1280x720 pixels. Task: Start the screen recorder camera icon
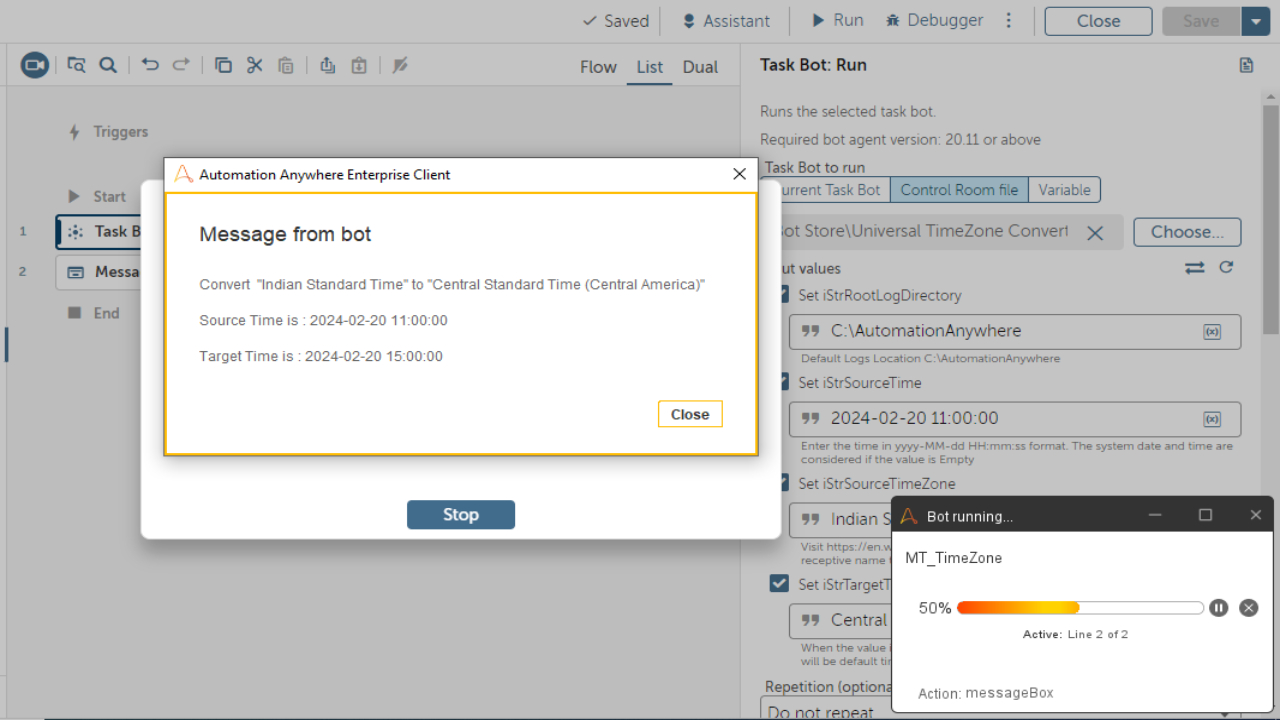[35, 66]
